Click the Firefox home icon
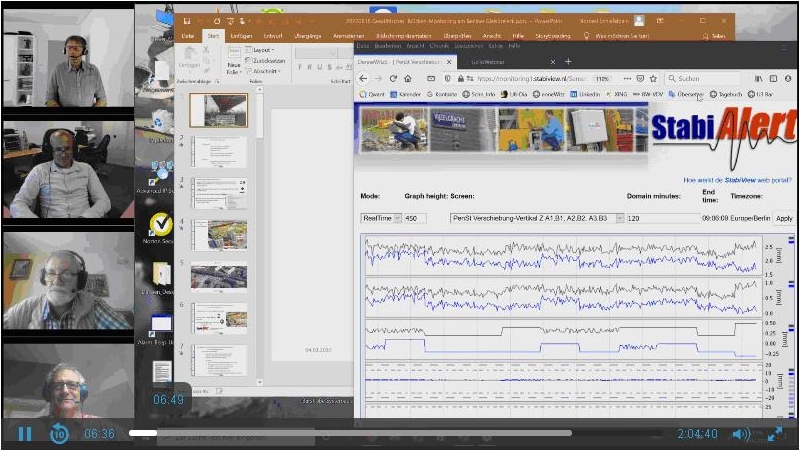 [408, 78]
